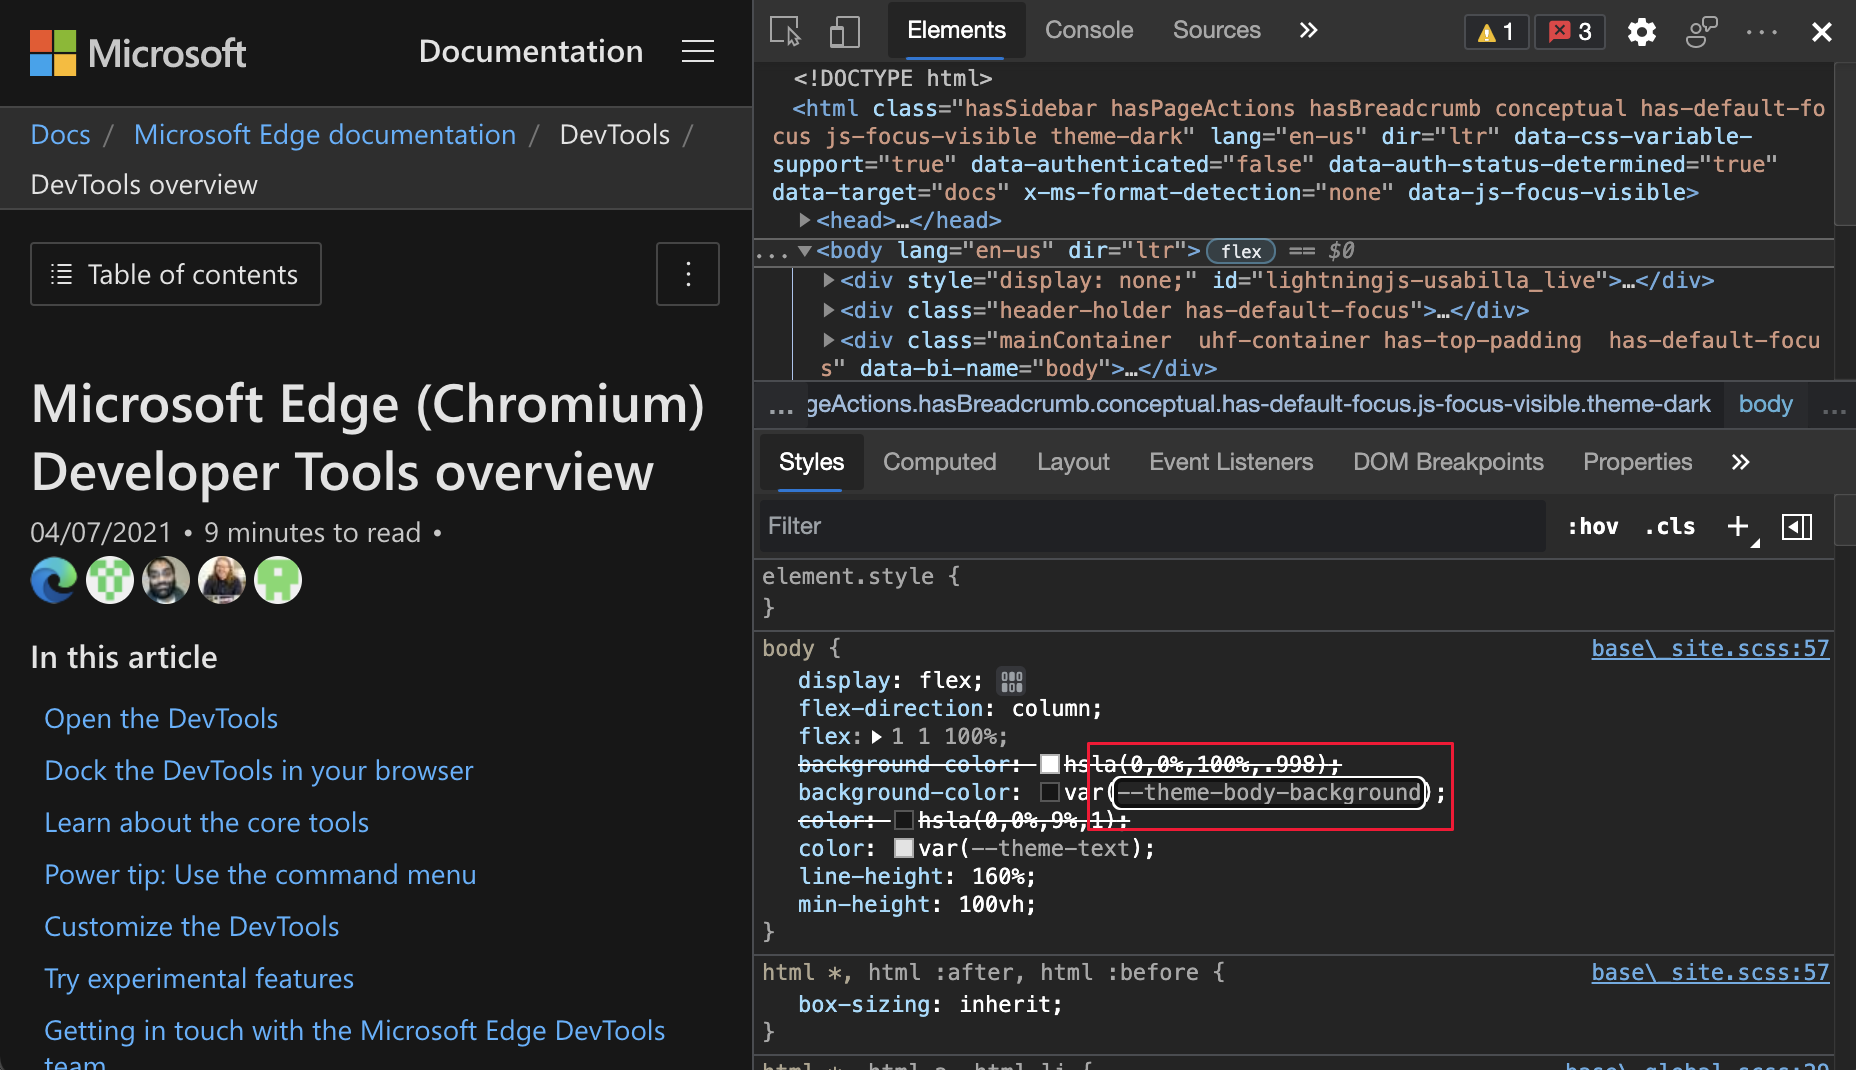The width and height of the screenshot is (1856, 1070).
Task: Disable the color: var(--theme-text) checkbox
Action: point(903,847)
